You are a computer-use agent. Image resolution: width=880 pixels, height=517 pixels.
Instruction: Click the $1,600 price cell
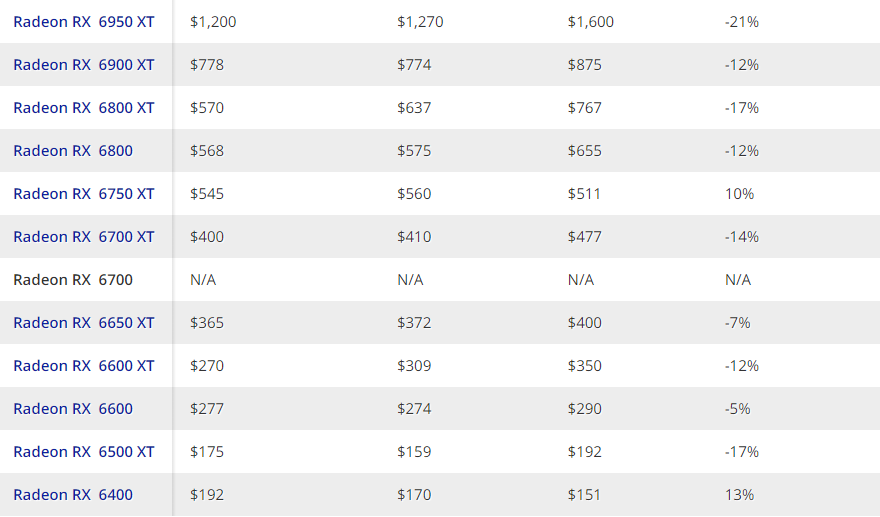(591, 22)
